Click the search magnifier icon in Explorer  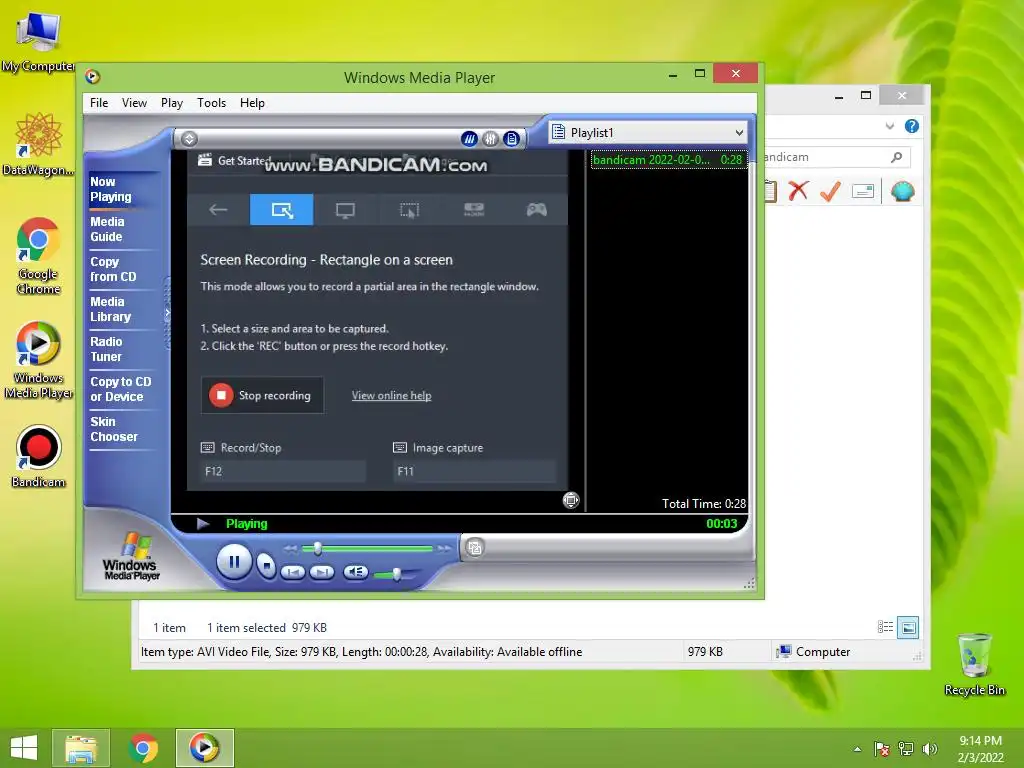click(897, 157)
